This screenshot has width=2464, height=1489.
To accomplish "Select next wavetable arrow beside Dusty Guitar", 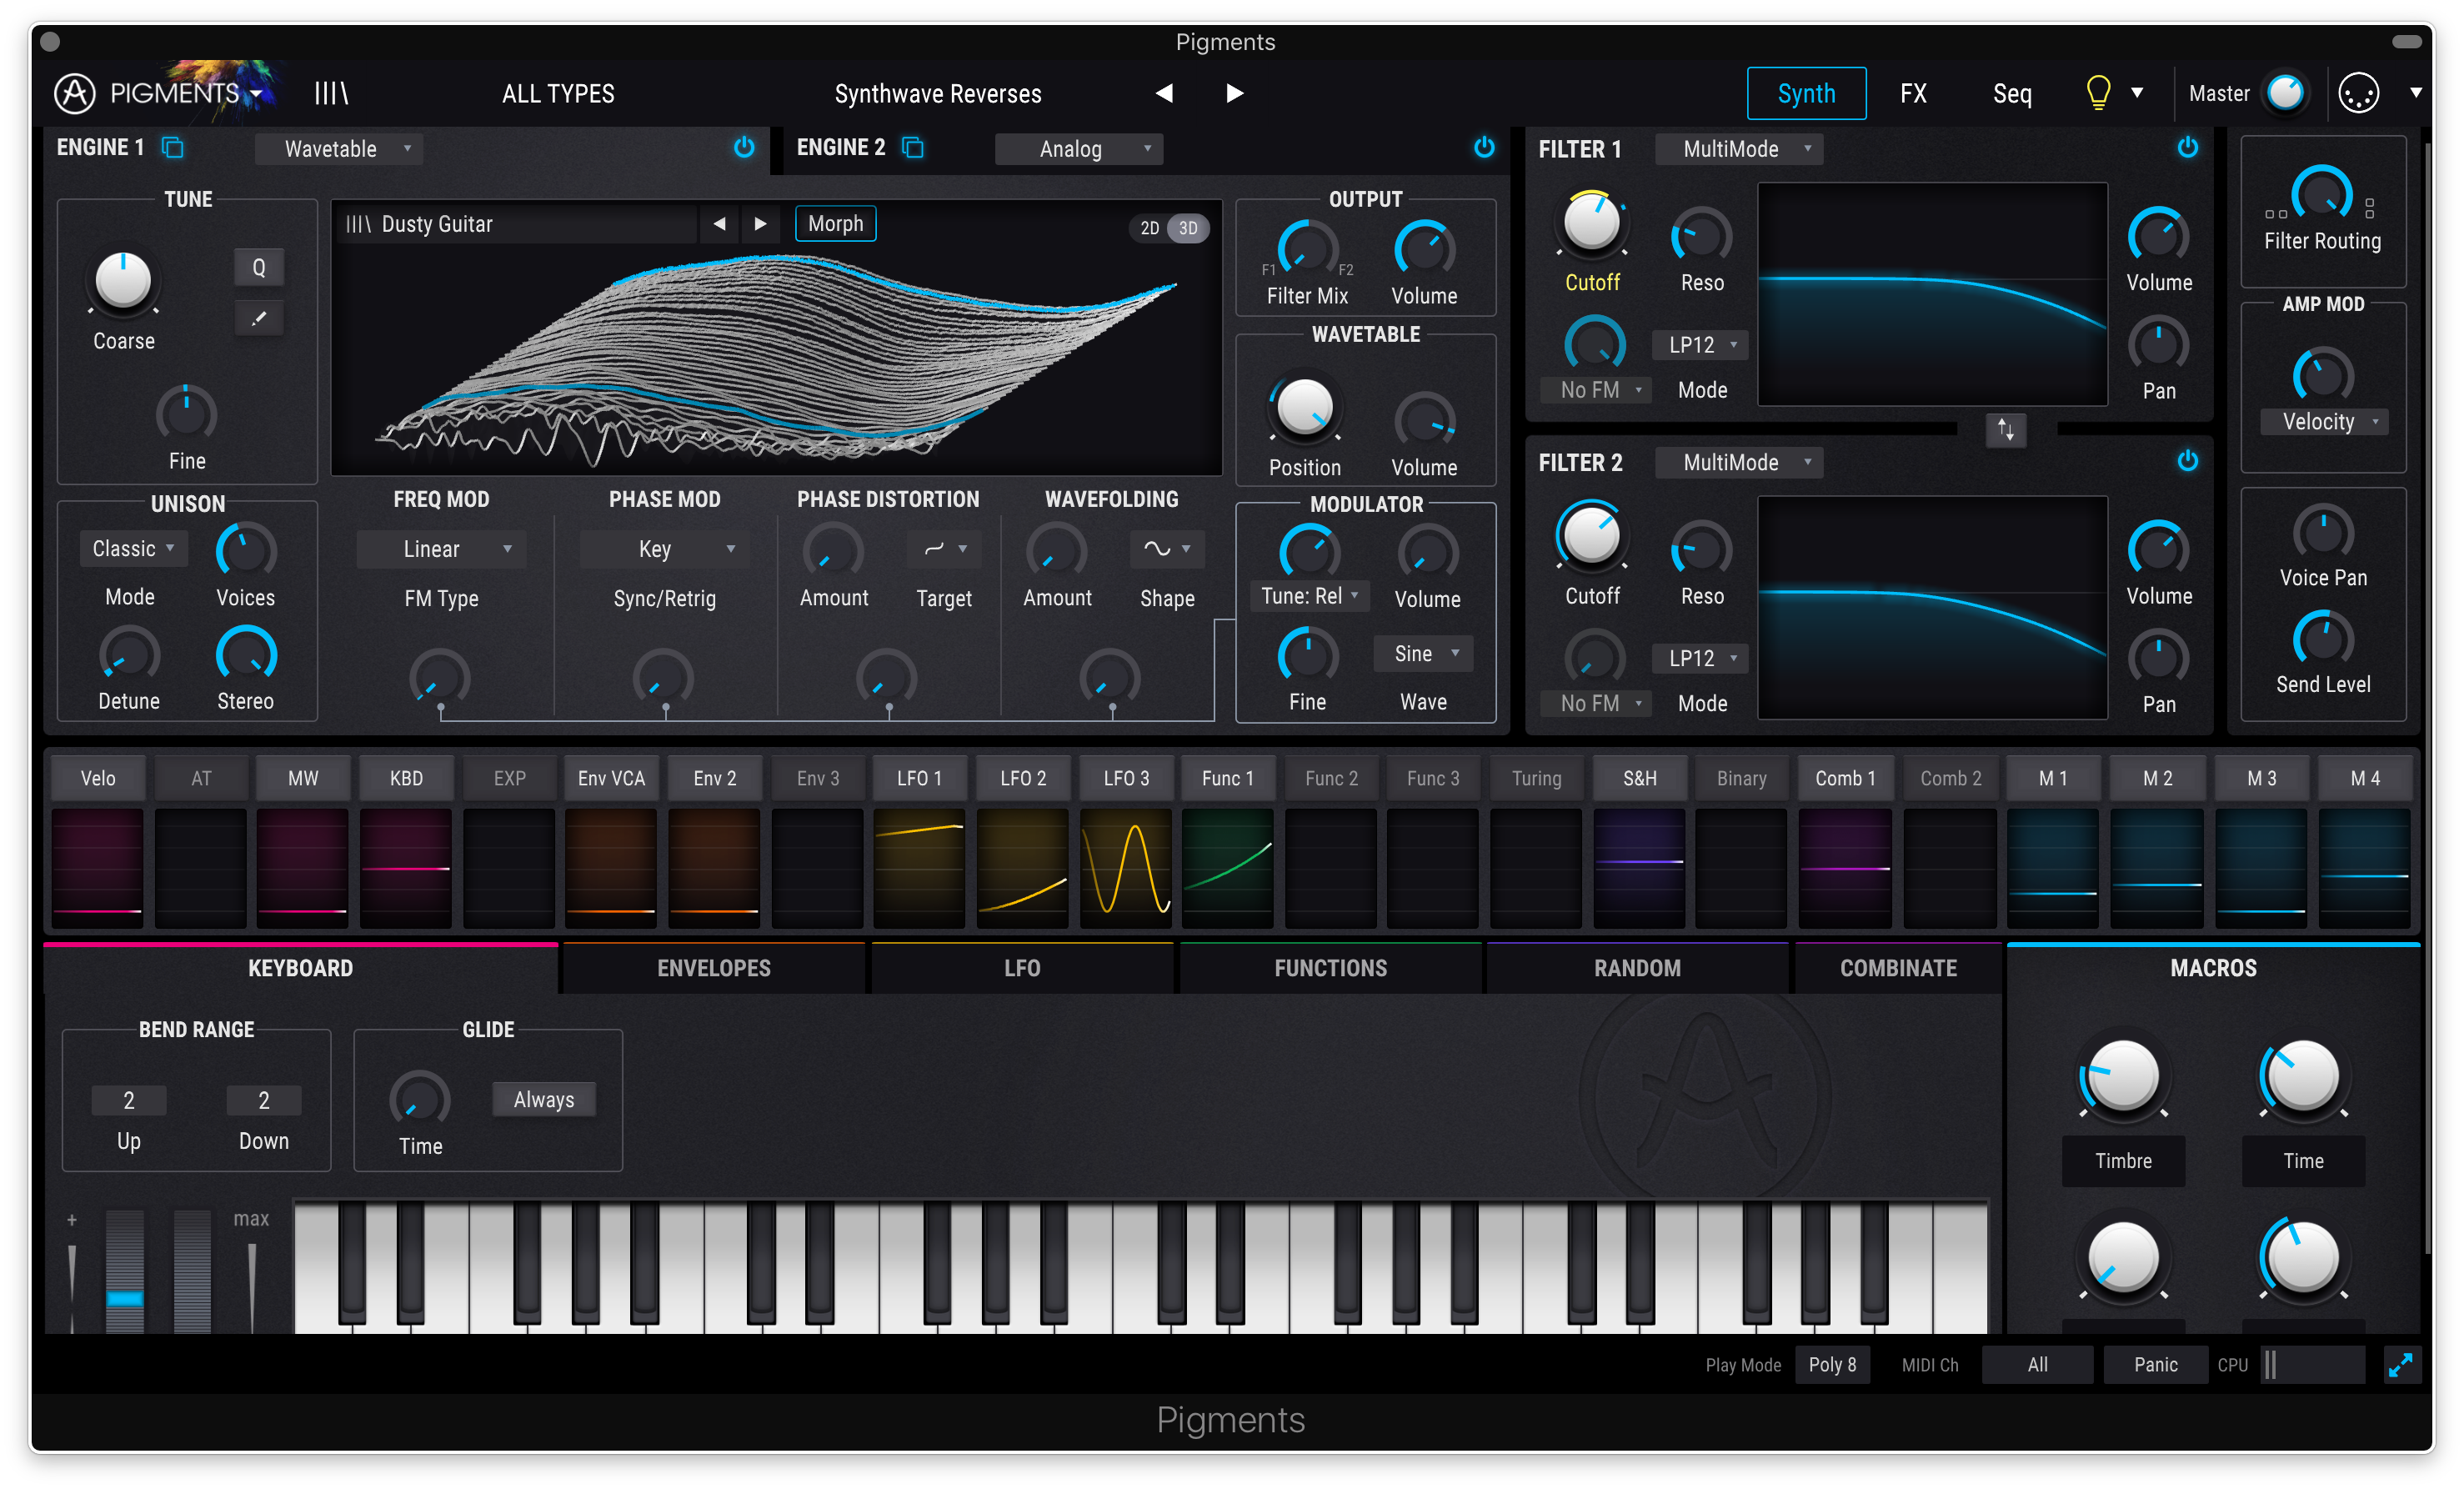I will pyautogui.click(x=760, y=224).
